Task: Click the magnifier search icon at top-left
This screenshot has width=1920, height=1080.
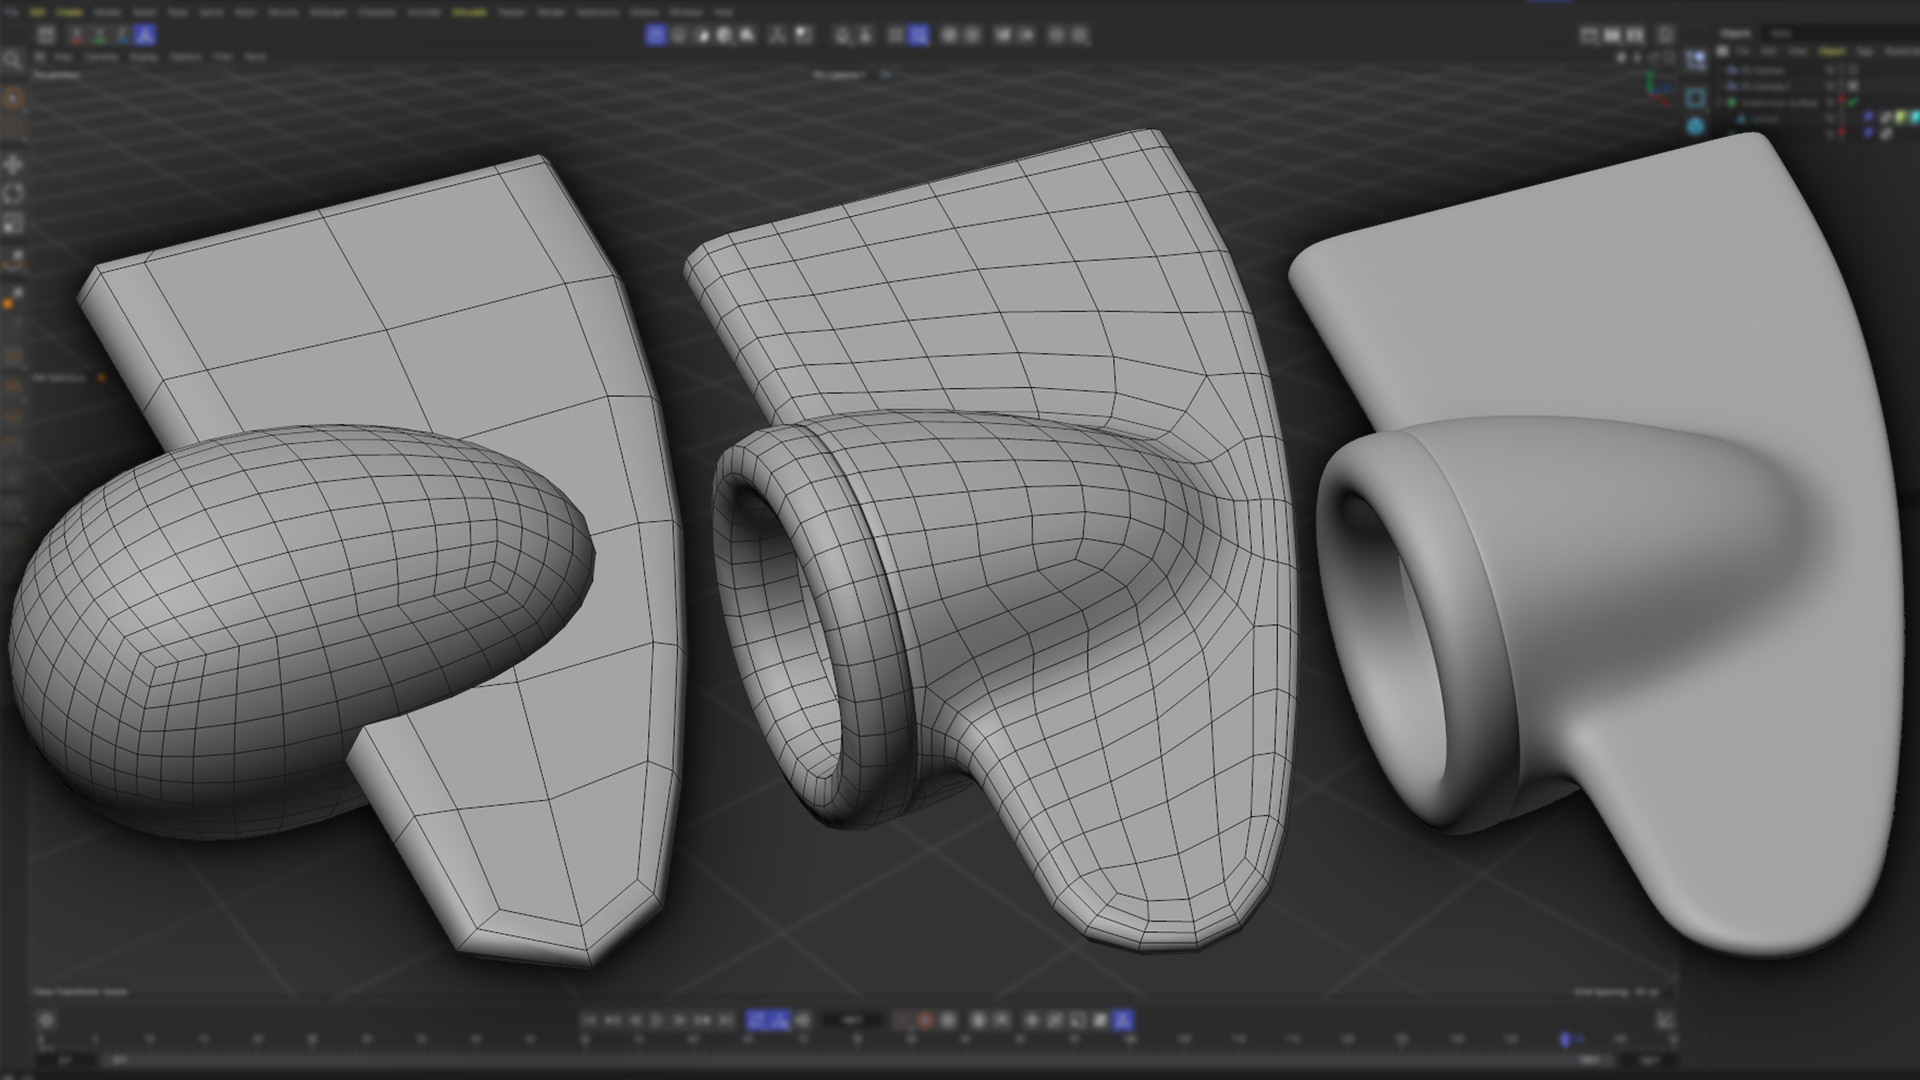Action: 13,60
